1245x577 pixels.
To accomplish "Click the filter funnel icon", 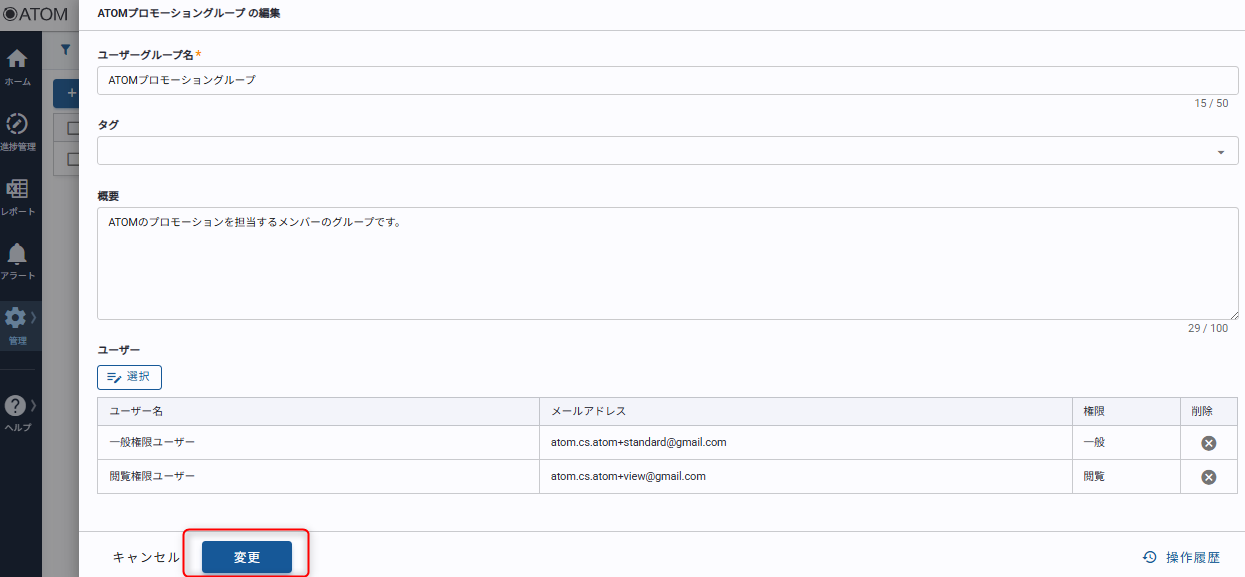I will tap(65, 49).
